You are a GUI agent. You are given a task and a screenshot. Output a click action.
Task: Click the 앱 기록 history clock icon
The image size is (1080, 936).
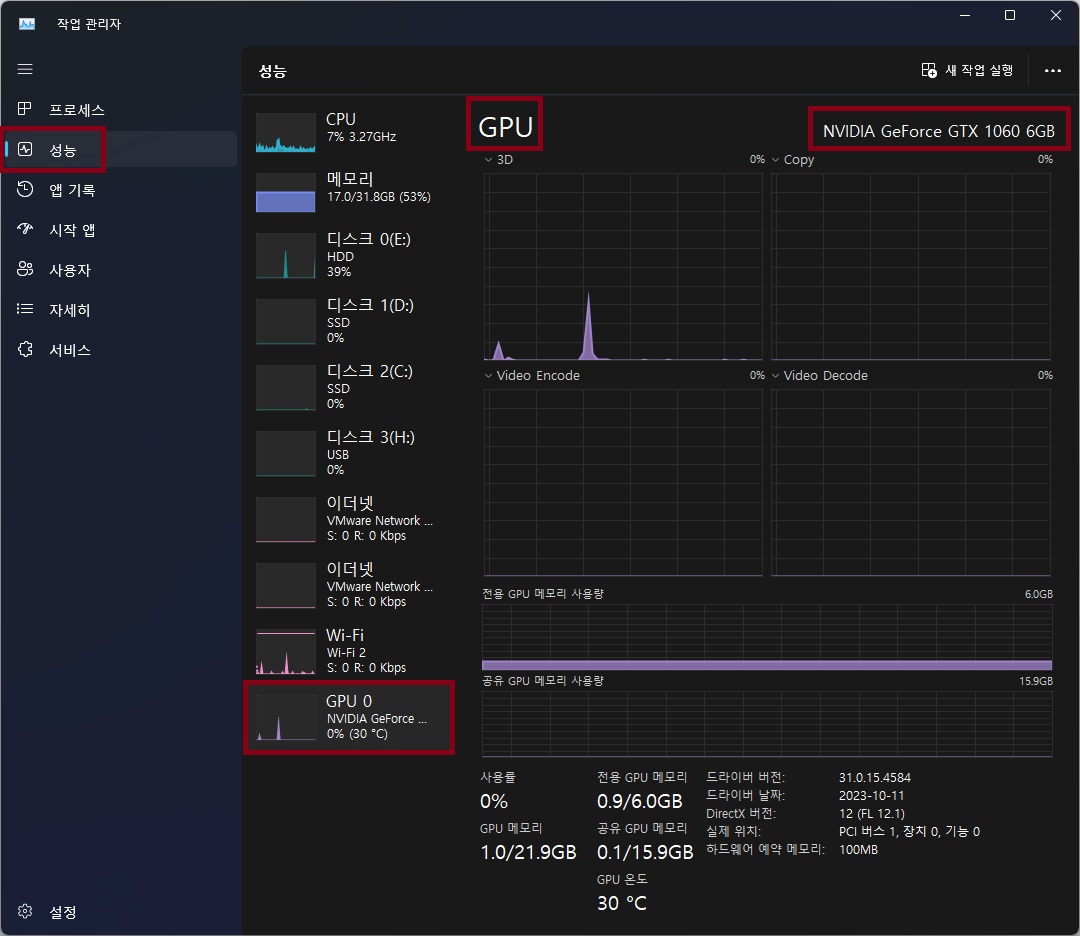25,189
